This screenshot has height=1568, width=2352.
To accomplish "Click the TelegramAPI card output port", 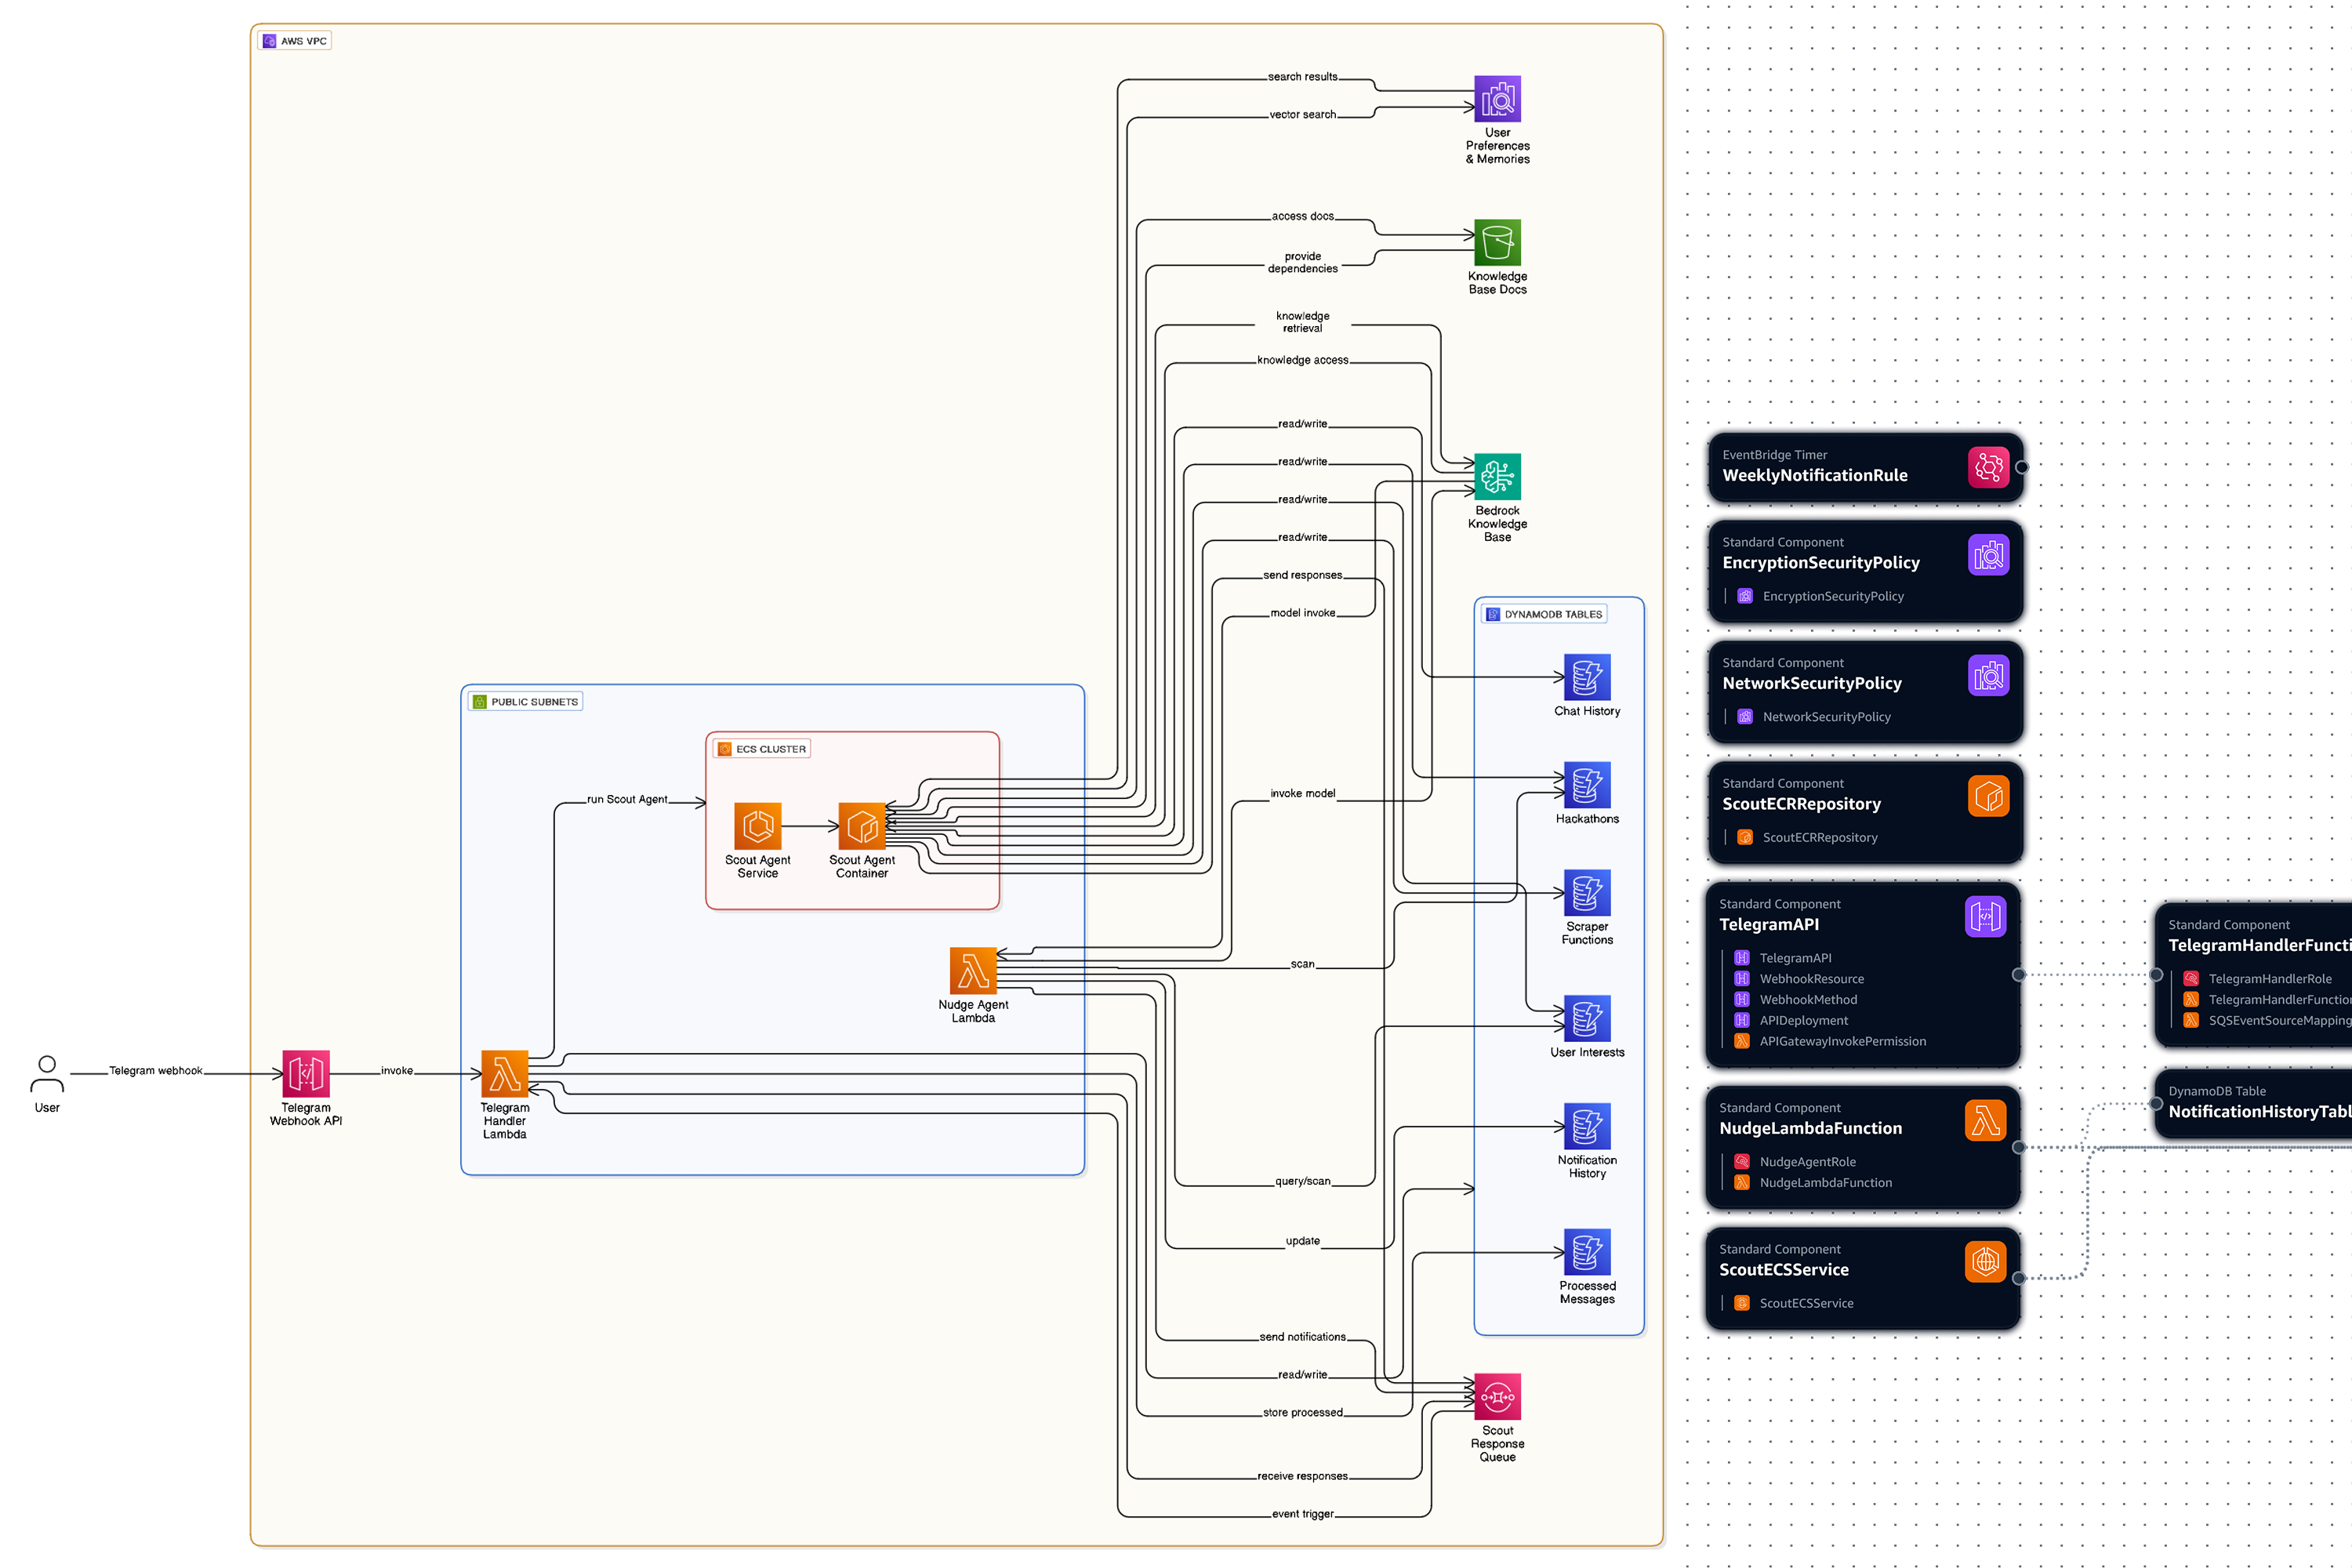I will click(2018, 975).
